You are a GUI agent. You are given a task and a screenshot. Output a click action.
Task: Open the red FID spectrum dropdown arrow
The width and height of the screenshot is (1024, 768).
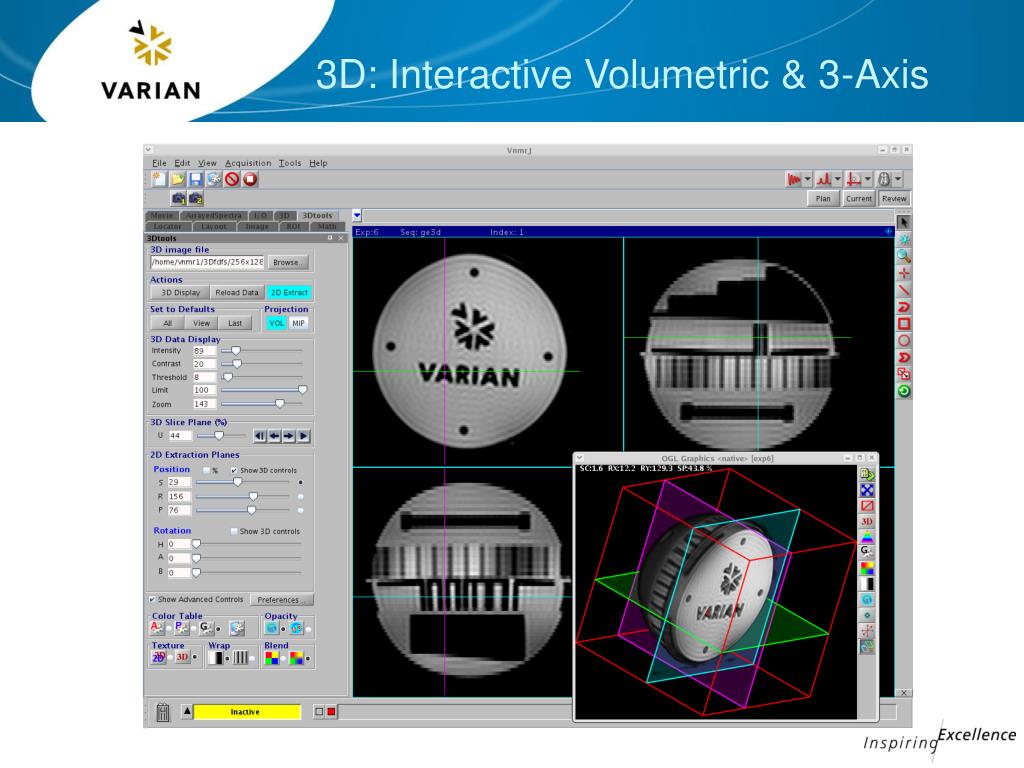(808, 179)
